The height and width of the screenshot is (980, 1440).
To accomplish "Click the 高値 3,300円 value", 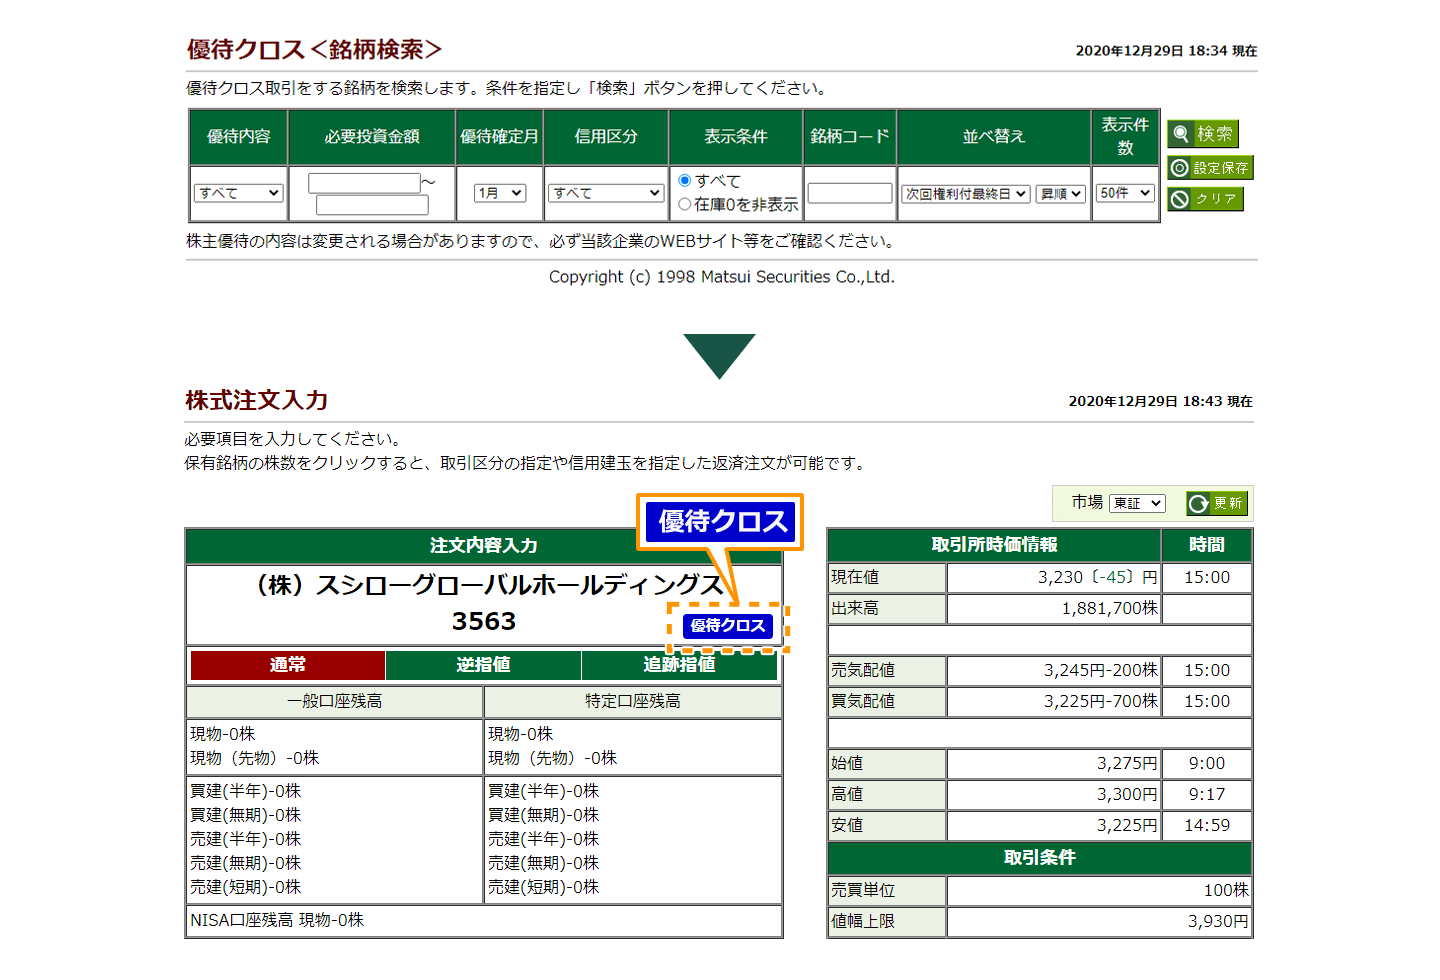I will pos(1127,794).
